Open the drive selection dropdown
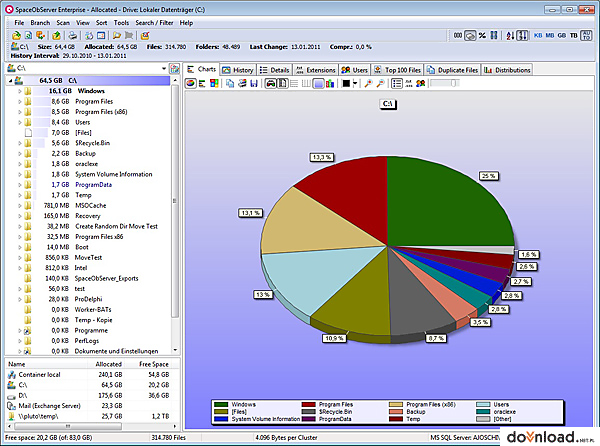 [164, 68]
